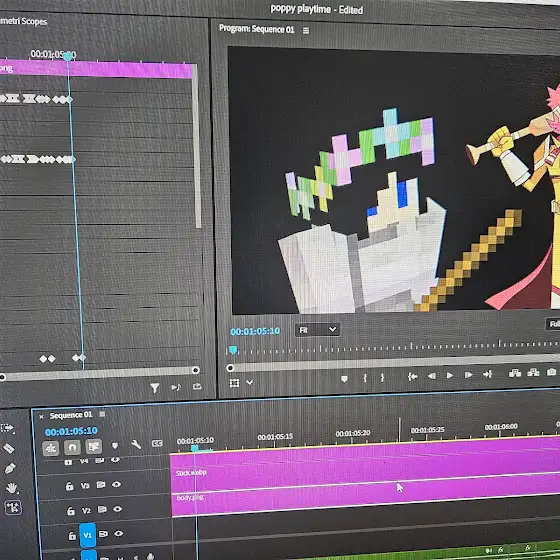
Task: Open Program: Sequence 01 panel menu
Action: [306, 31]
